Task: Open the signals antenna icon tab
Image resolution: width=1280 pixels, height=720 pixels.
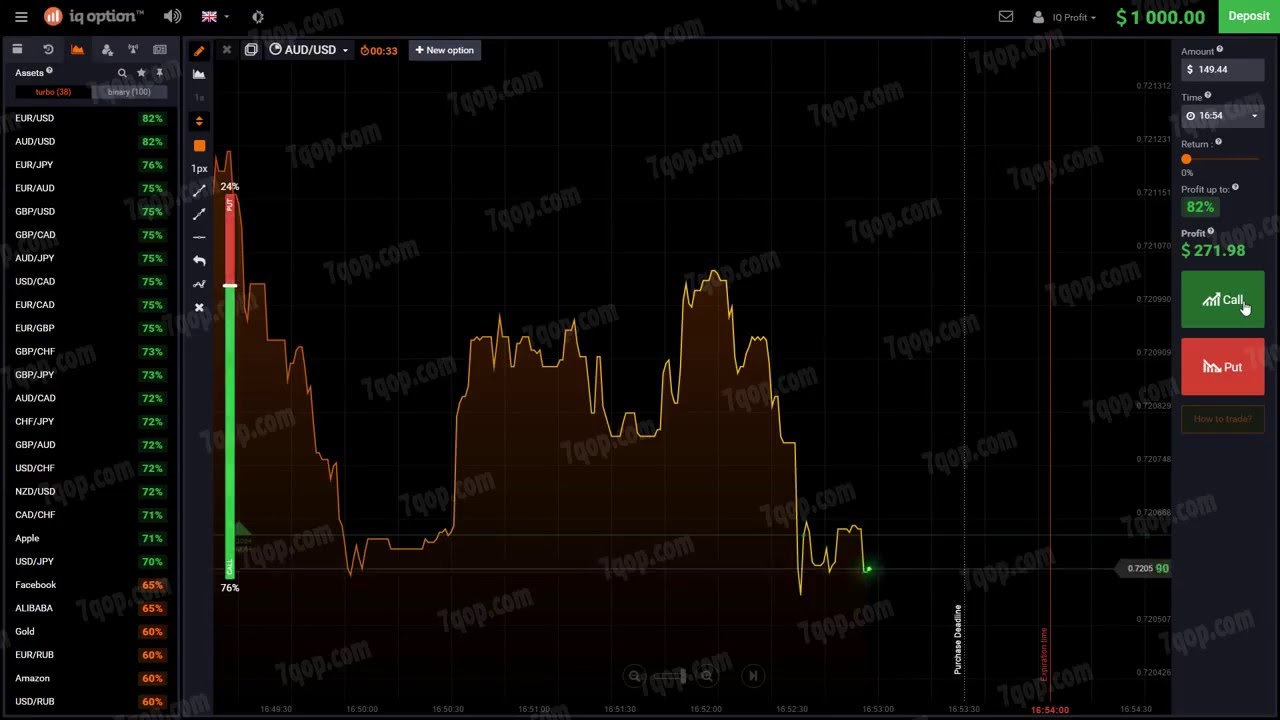Action: (132, 49)
